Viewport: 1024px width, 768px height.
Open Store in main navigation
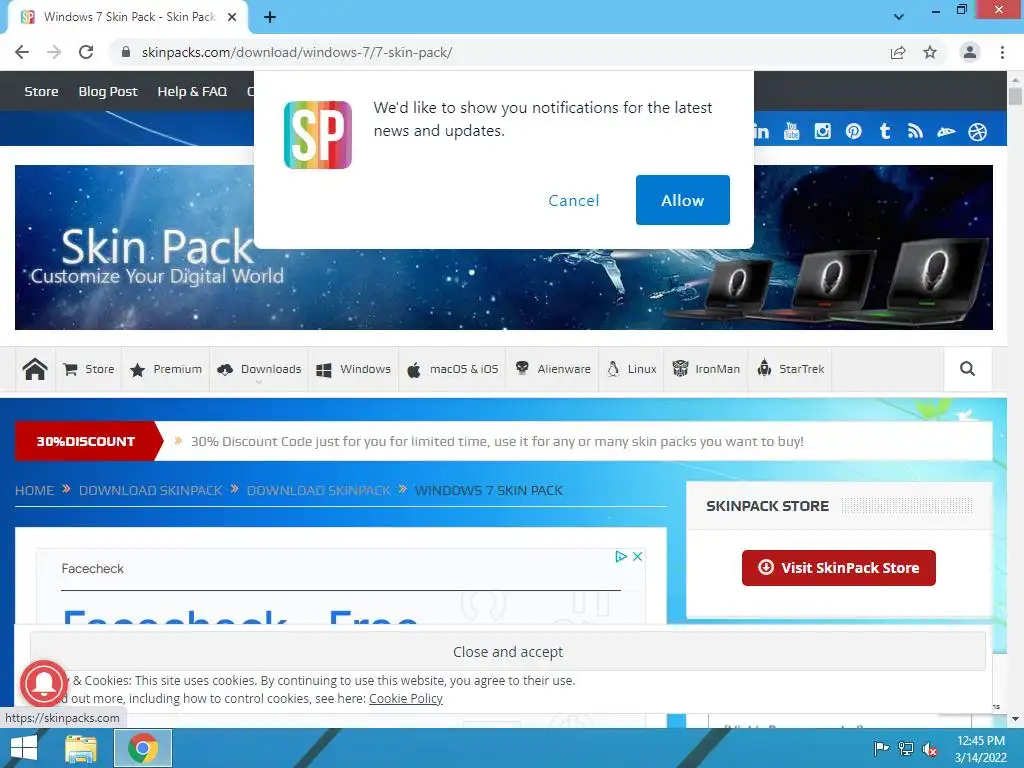[x=89, y=369]
